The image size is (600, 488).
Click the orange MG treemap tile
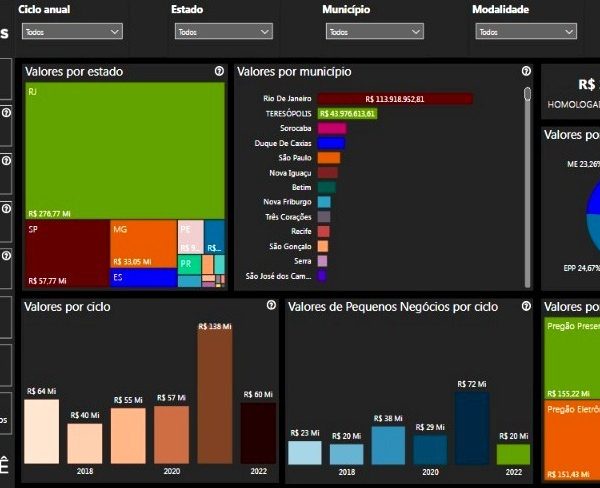click(143, 243)
